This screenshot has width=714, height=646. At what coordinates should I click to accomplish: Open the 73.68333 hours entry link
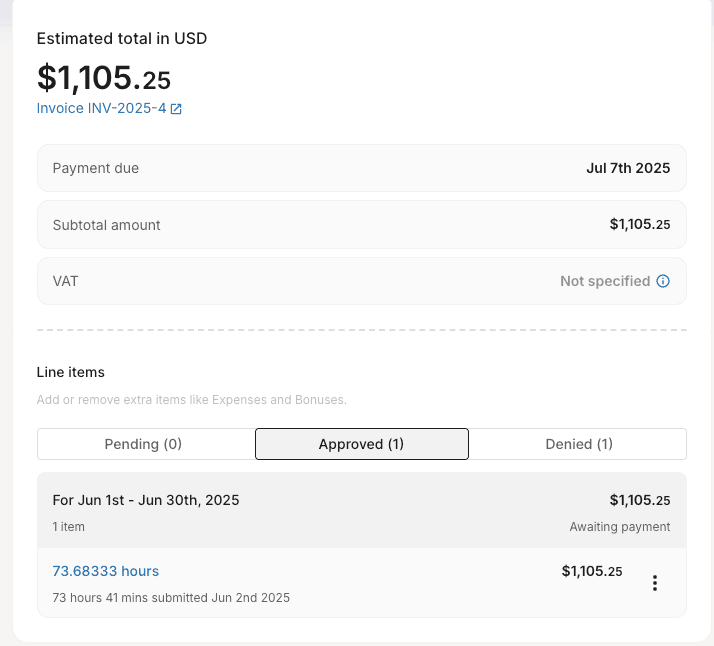coord(106,571)
